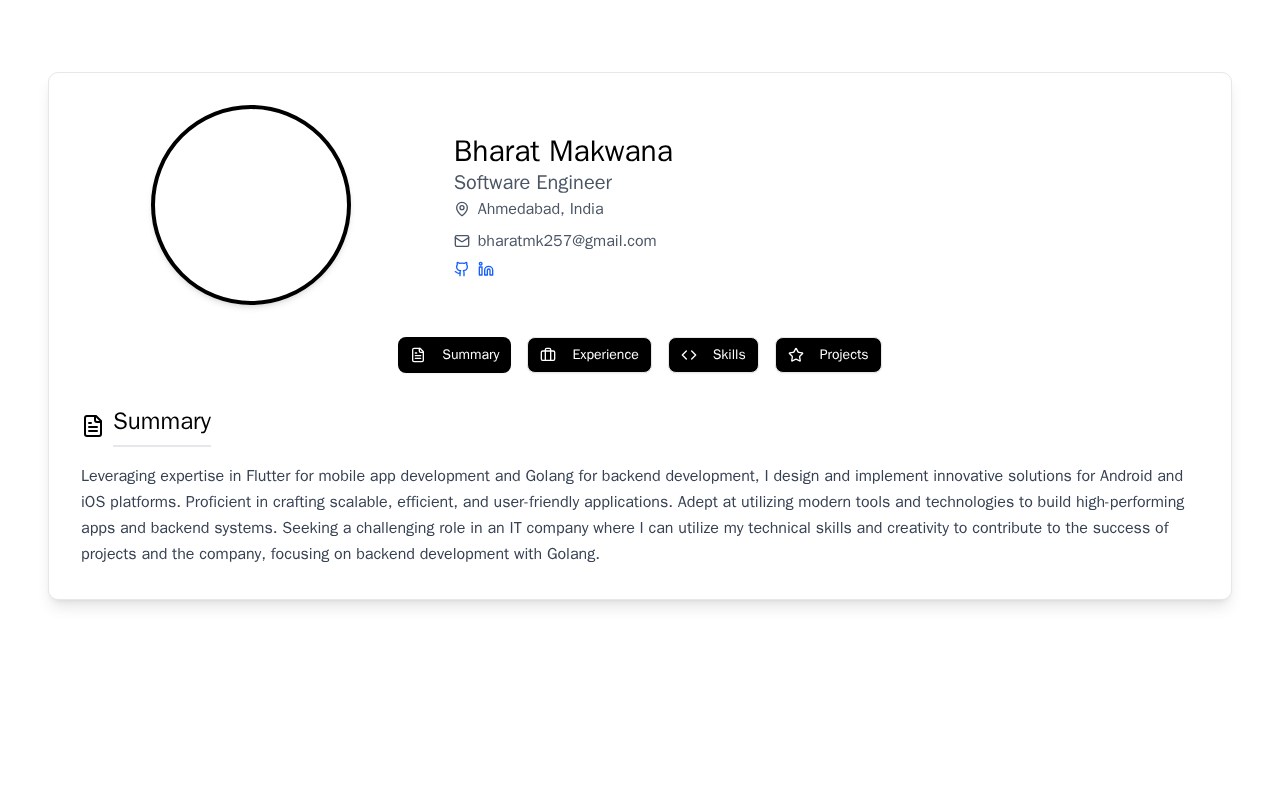The height and width of the screenshot is (800, 1280).
Task: Click the star icon in Projects tab
Action: pyautogui.click(x=796, y=355)
